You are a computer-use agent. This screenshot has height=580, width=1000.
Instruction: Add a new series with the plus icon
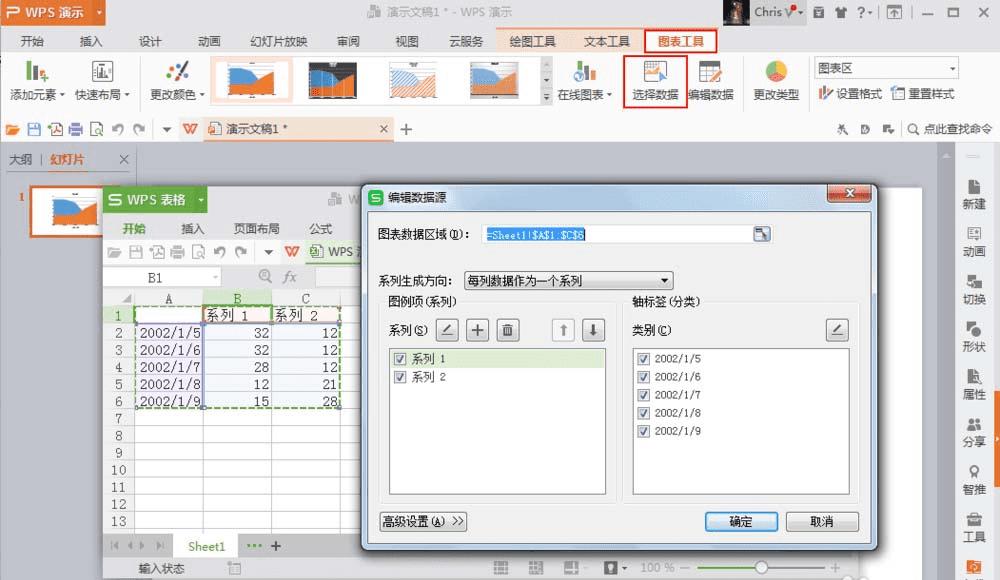[477, 330]
